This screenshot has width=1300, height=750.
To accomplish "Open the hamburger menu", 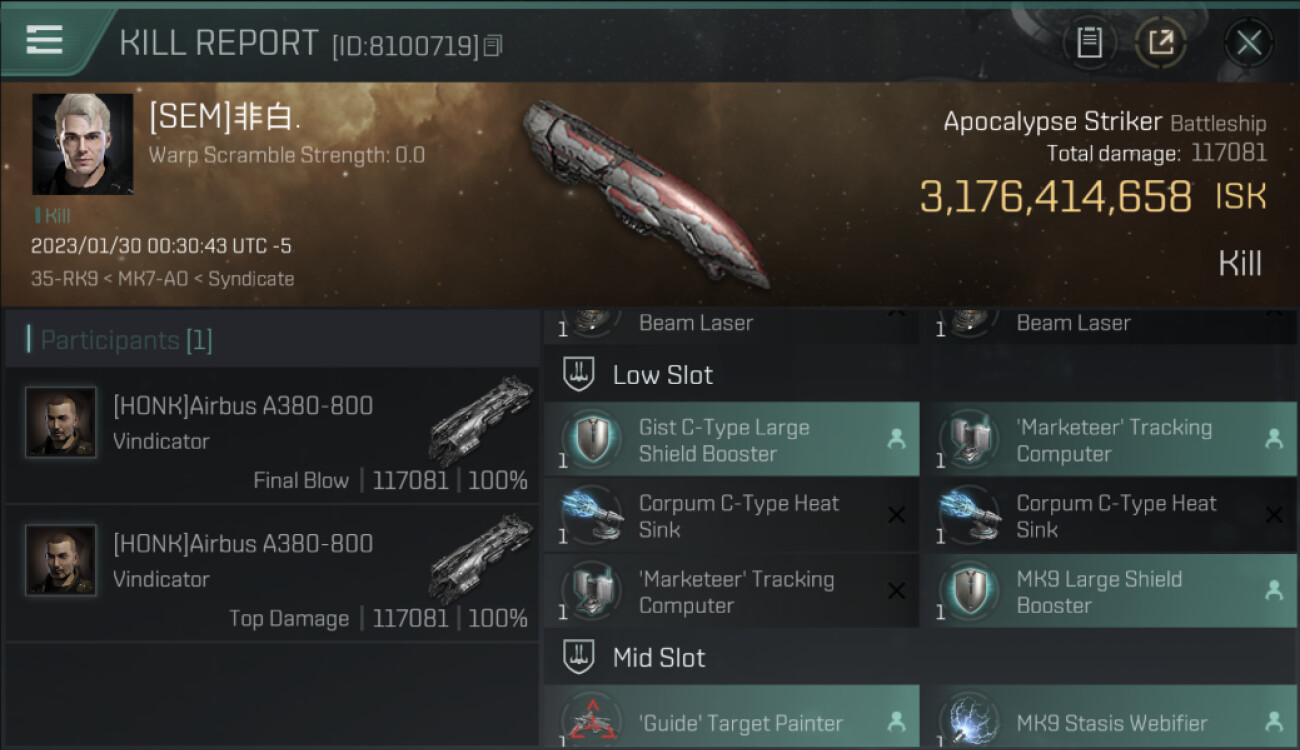I will tap(44, 40).
